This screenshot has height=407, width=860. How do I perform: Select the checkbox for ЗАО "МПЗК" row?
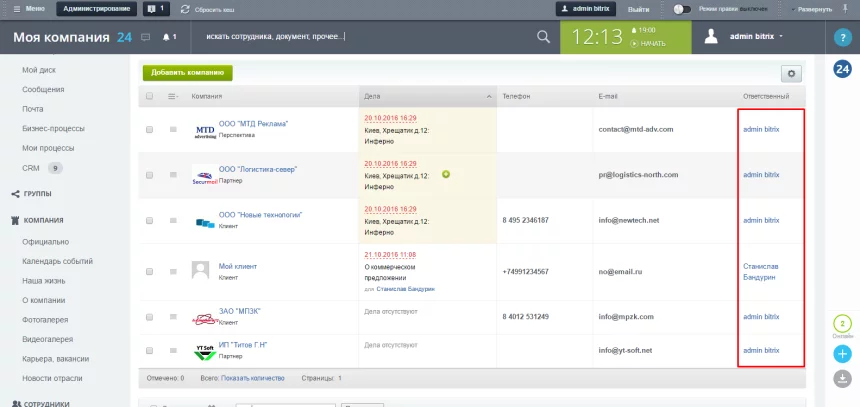coord(150,317)
